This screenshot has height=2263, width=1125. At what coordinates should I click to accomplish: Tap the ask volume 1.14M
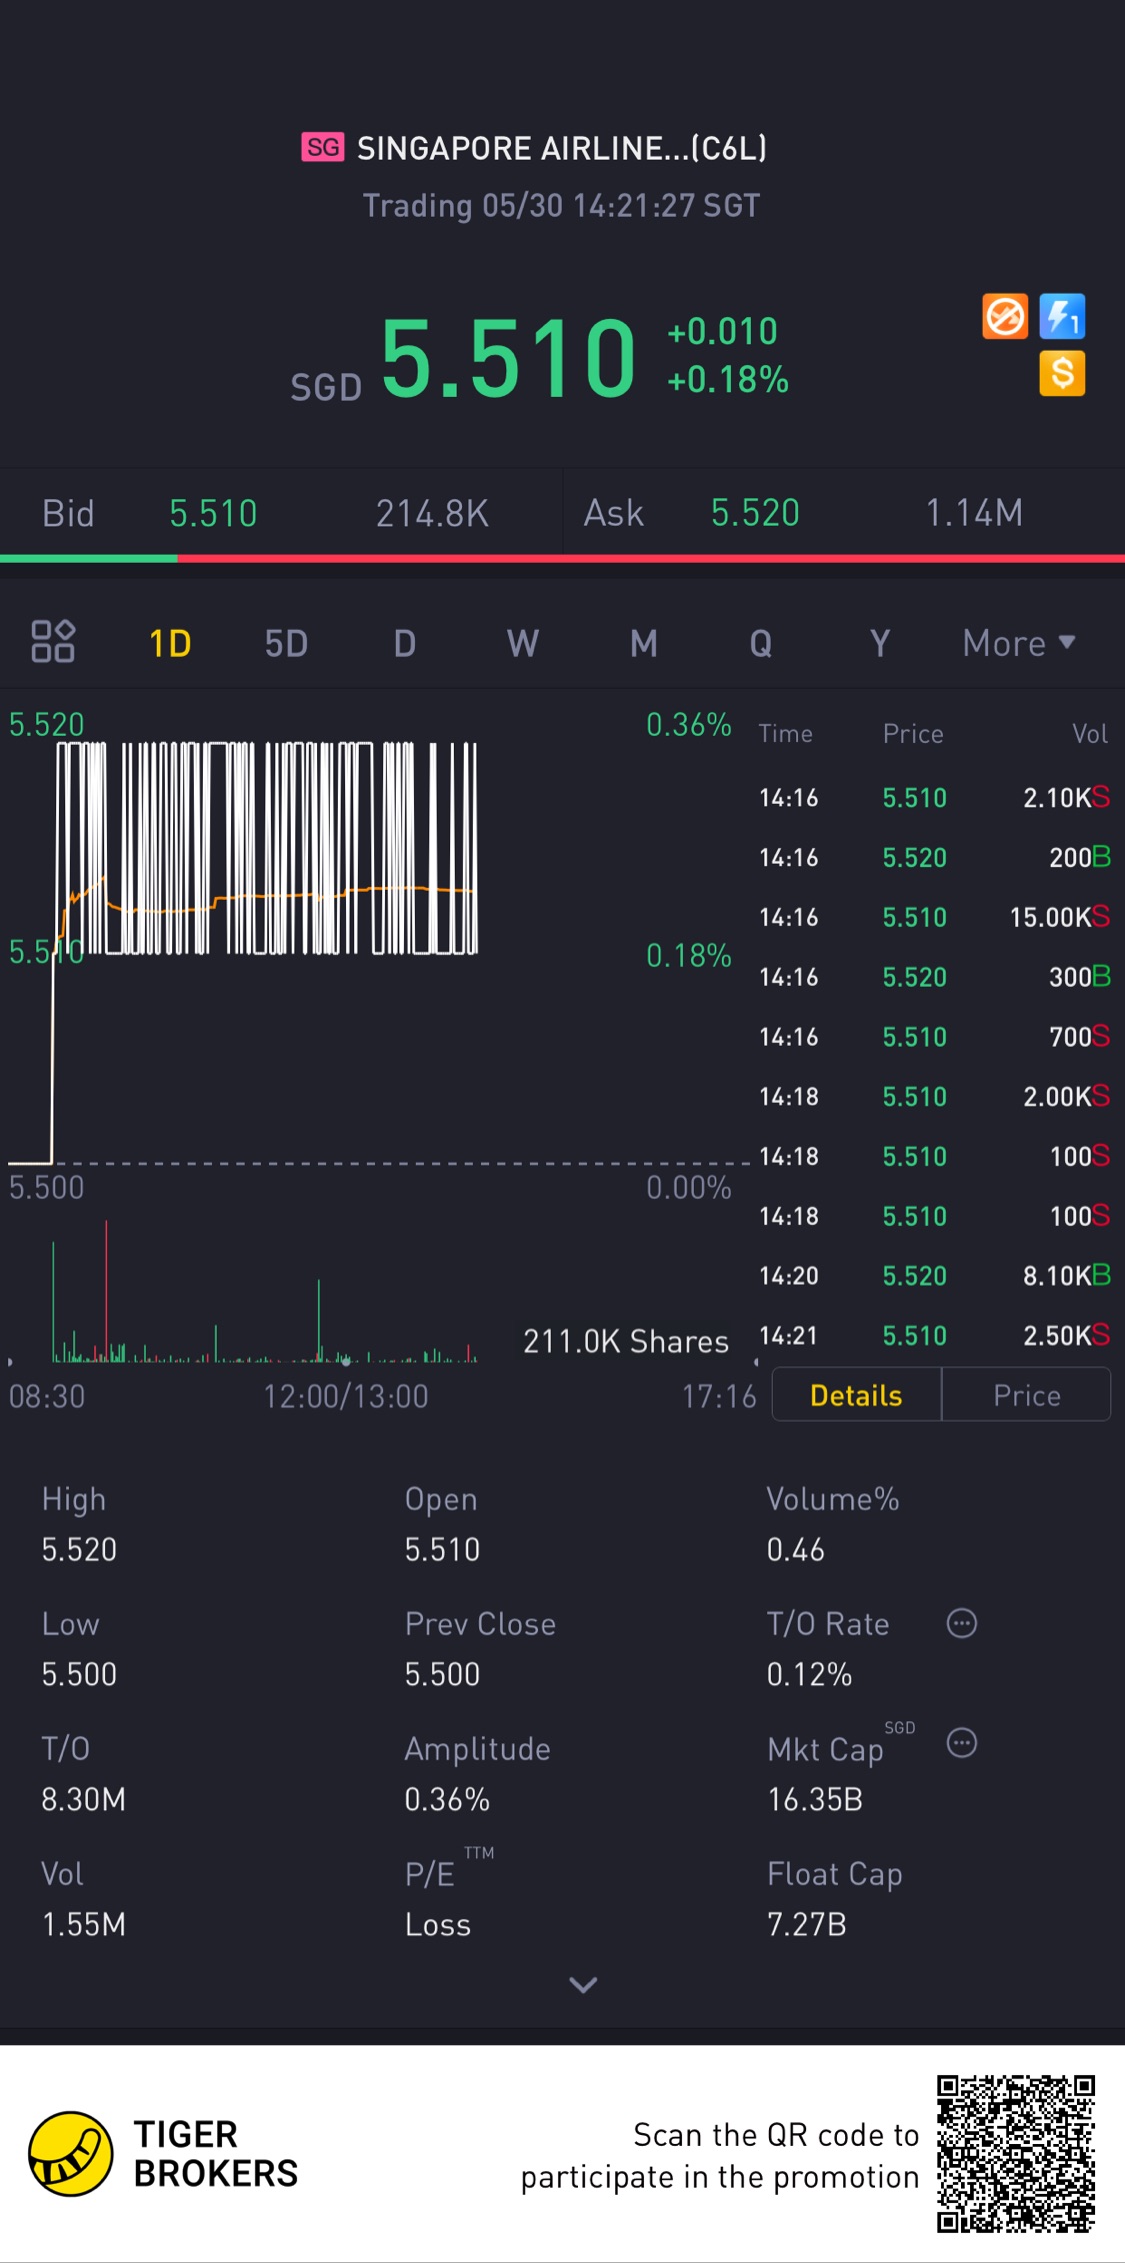(x=974, y=513)
